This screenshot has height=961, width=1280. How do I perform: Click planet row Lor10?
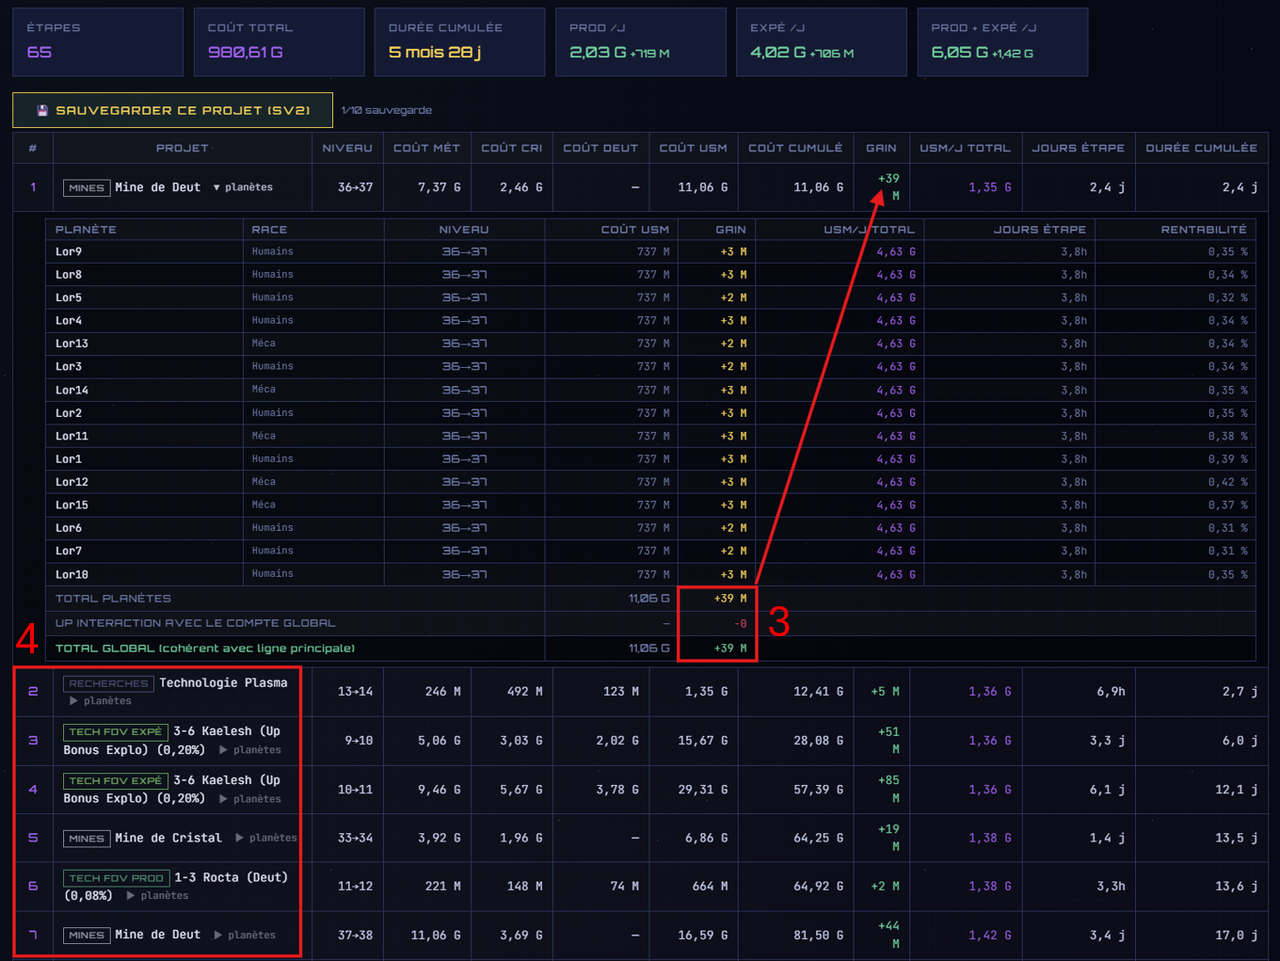(650, 575)
